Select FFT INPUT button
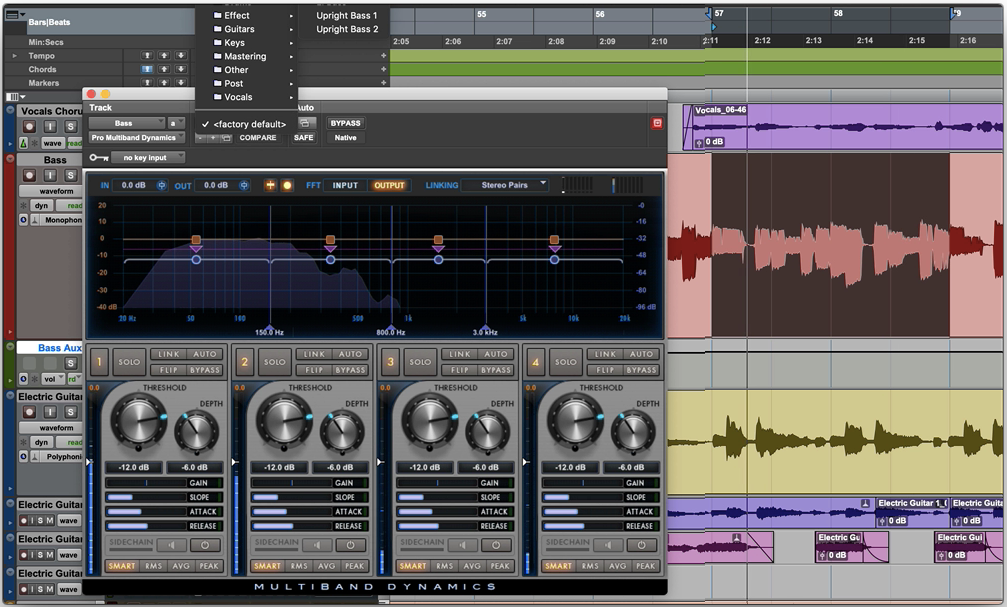The height and width of the screenshot is (607, 1007). 345,185
